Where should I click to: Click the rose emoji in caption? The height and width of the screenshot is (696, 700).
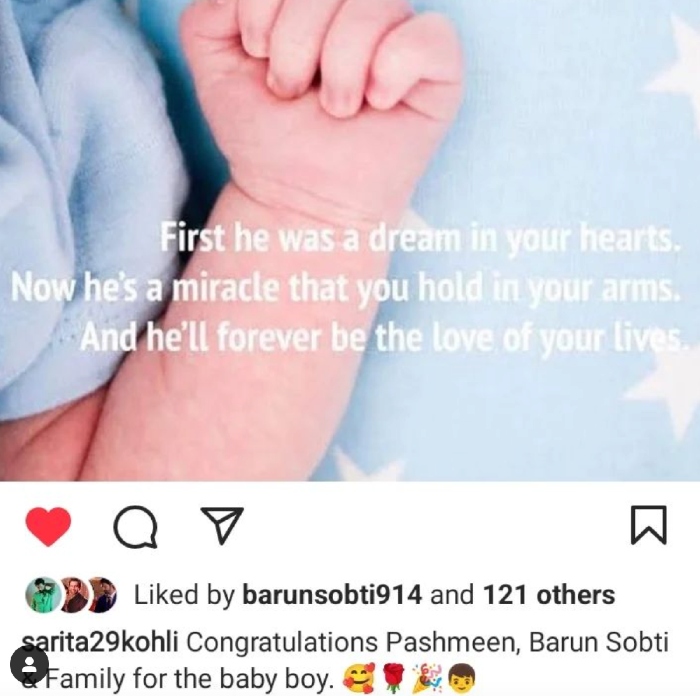[x=394, y=679]
